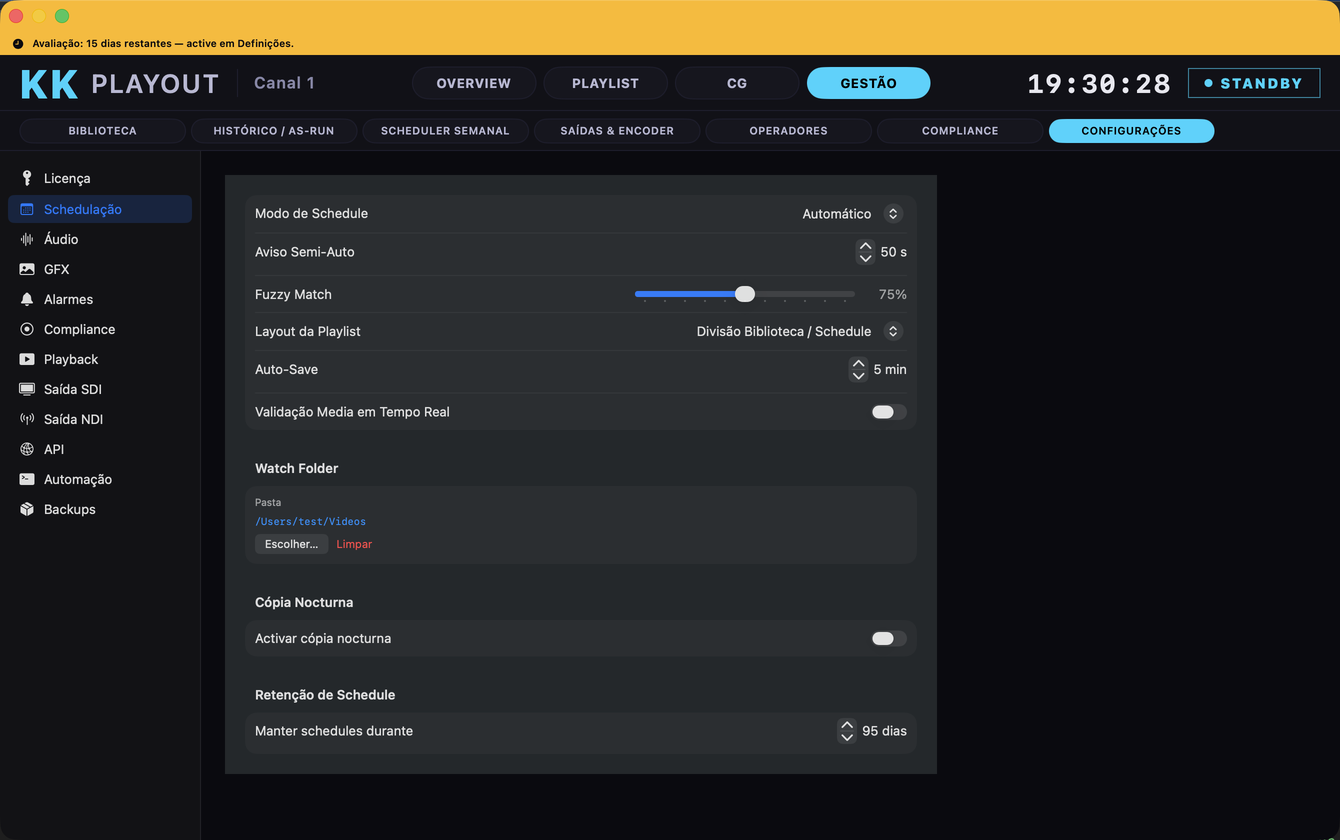Click the Escolher... folder button
The height and width of the screenshot is (840, 1340).
(291, 544)
